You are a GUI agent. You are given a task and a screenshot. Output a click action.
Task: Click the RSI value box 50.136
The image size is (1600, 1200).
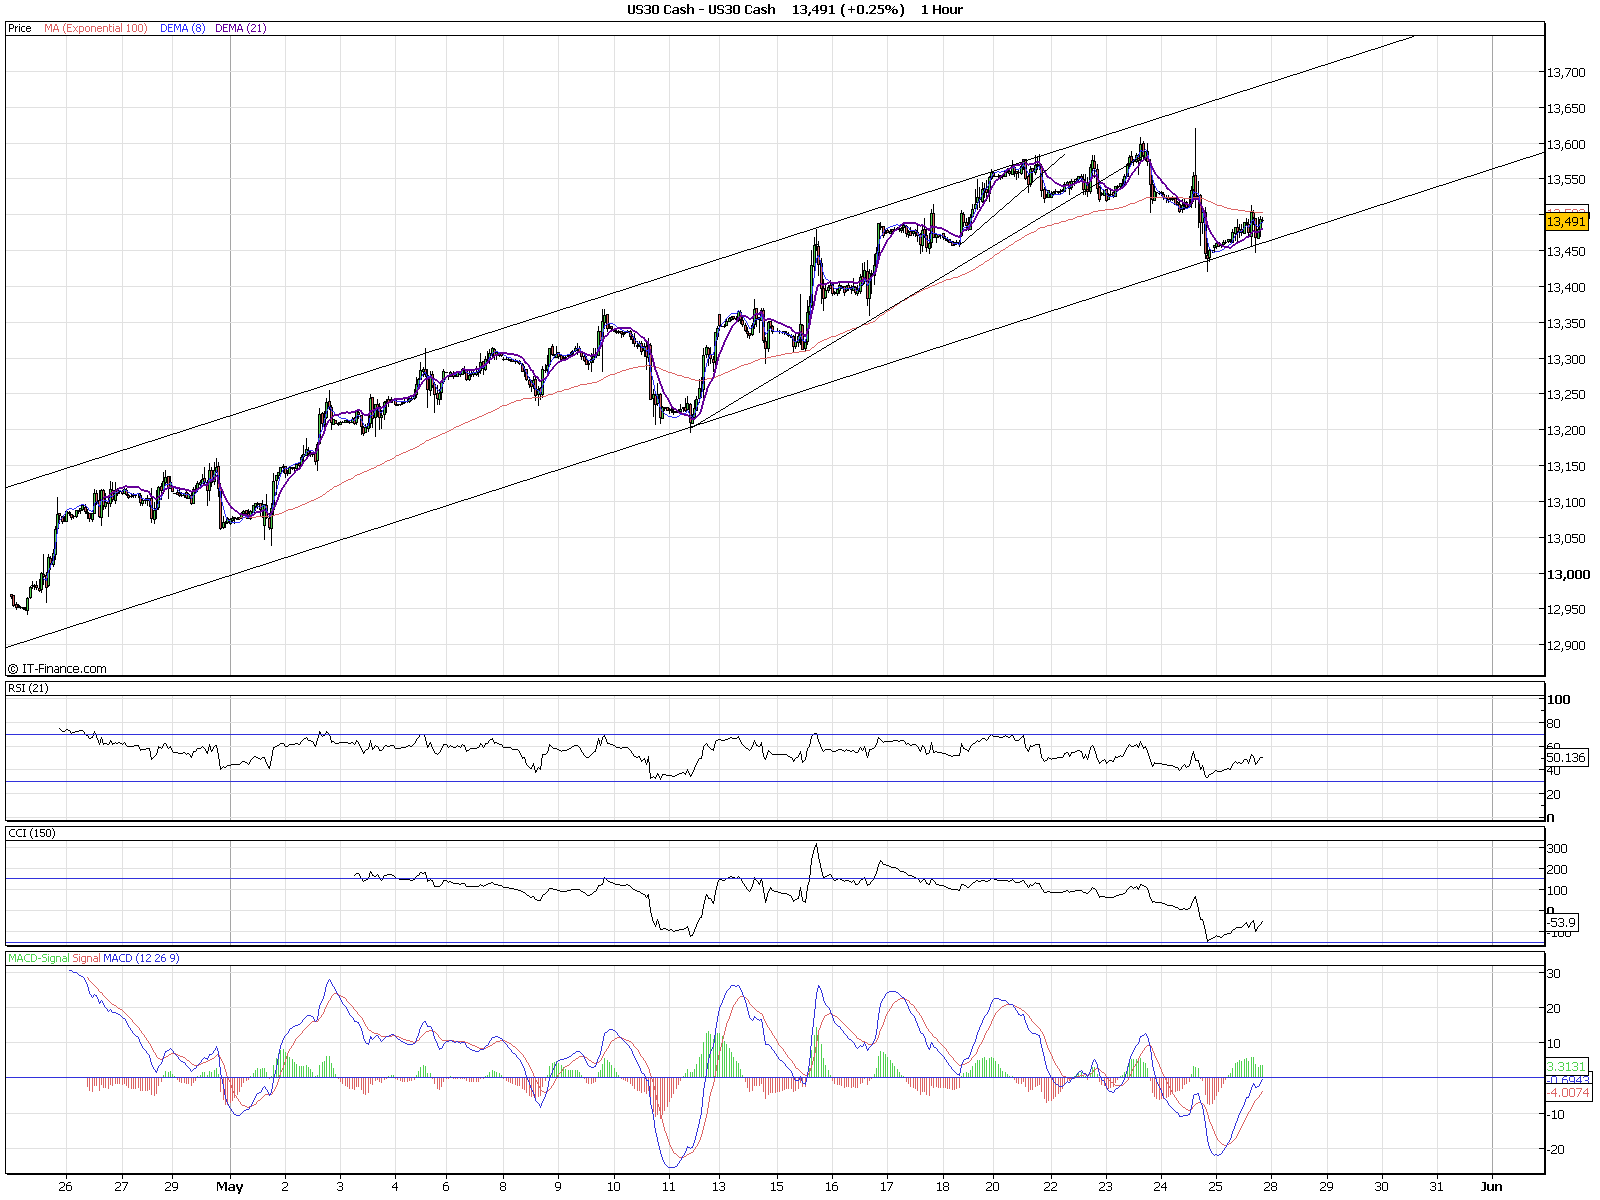[1566, 758]
